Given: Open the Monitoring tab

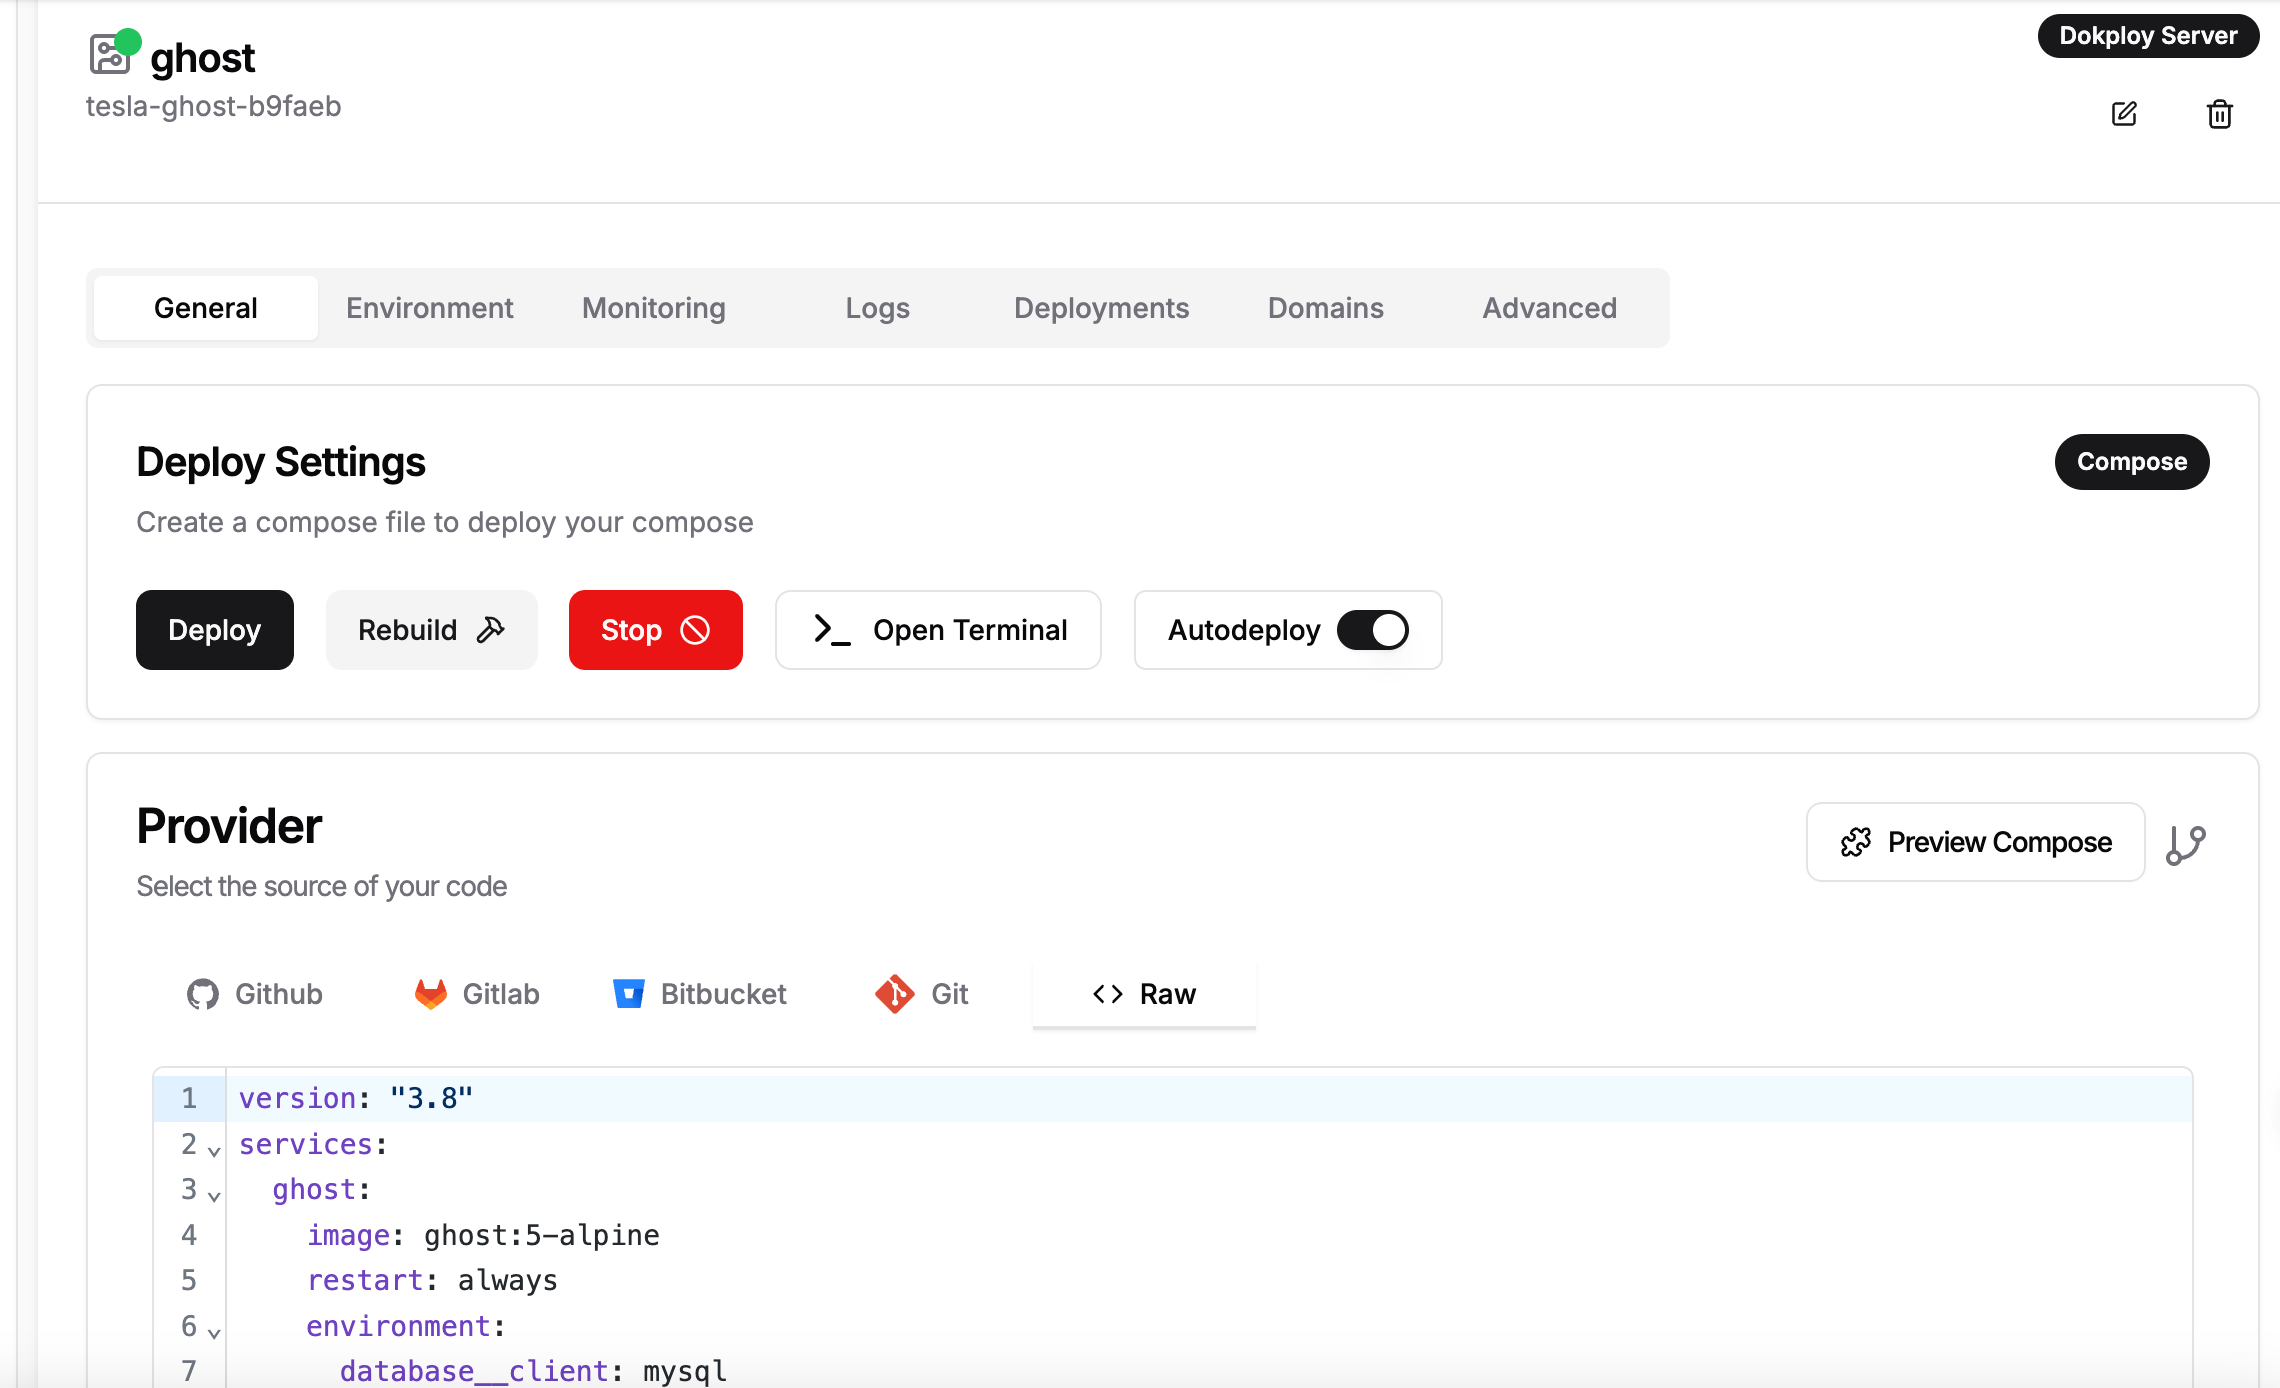Looking at the screenshot, I should click(x=654, y=308).
